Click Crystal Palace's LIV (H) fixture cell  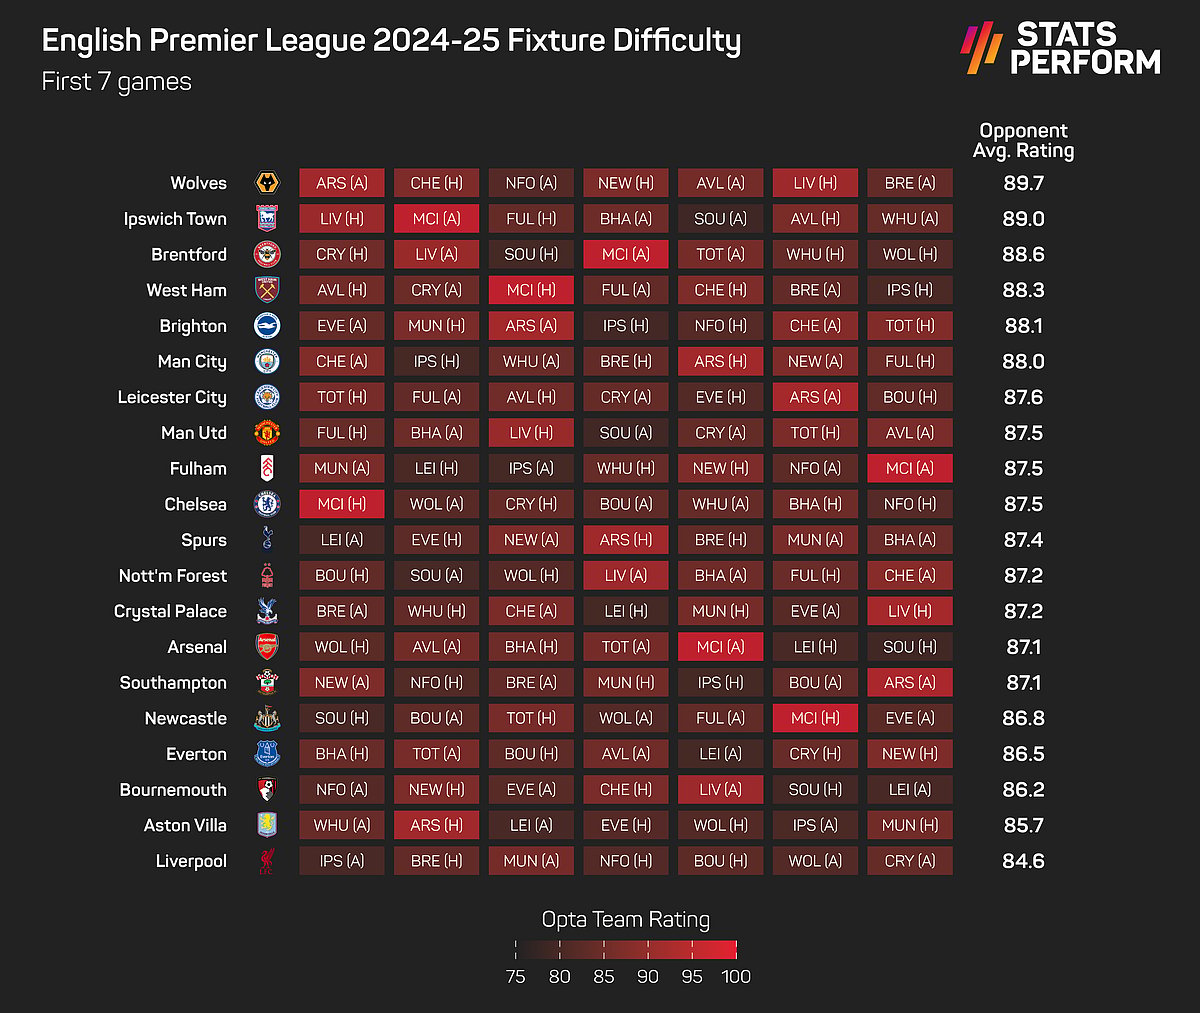[x=910, y=611]
